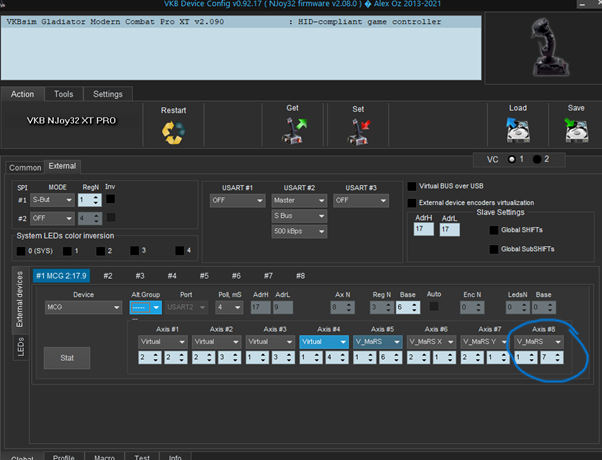Open the LEDs vertical tab

(x=21, y=346)
